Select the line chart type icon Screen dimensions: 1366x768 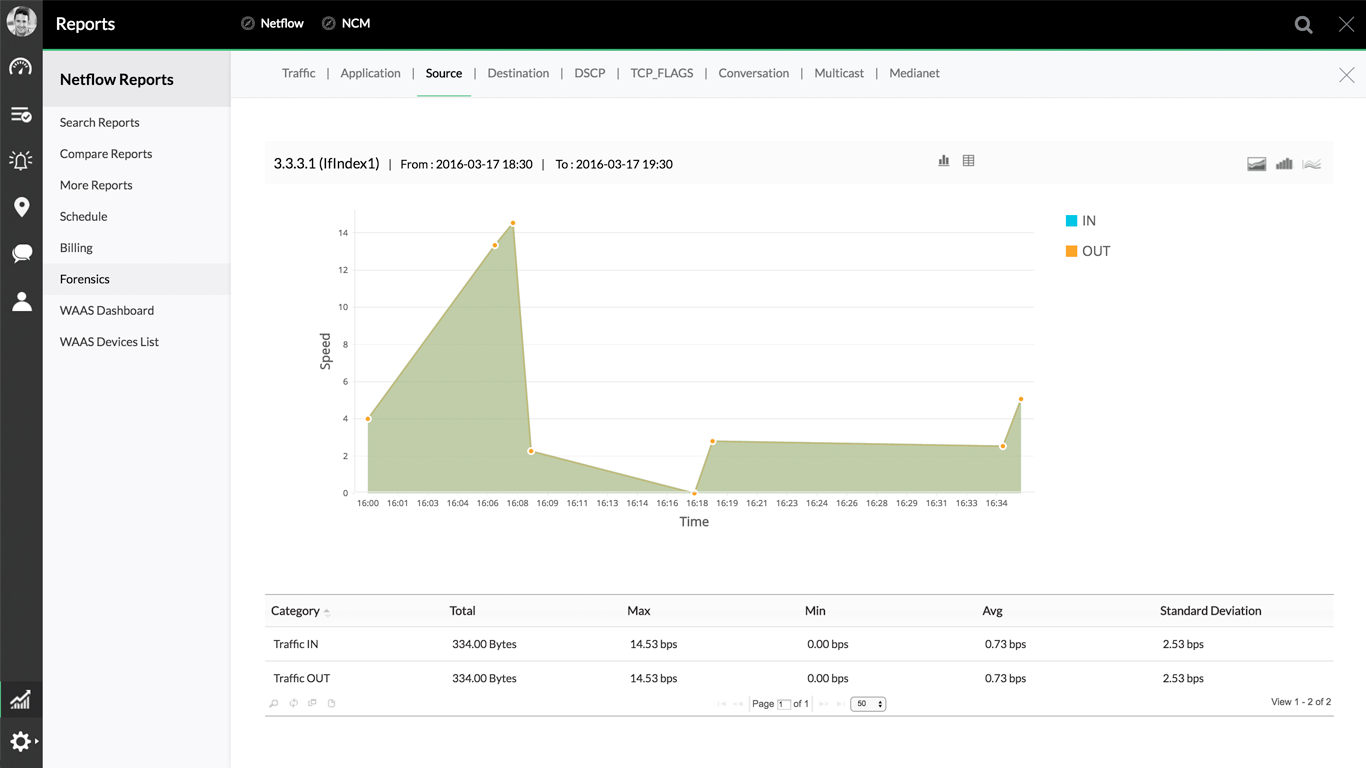[1312, 164]
